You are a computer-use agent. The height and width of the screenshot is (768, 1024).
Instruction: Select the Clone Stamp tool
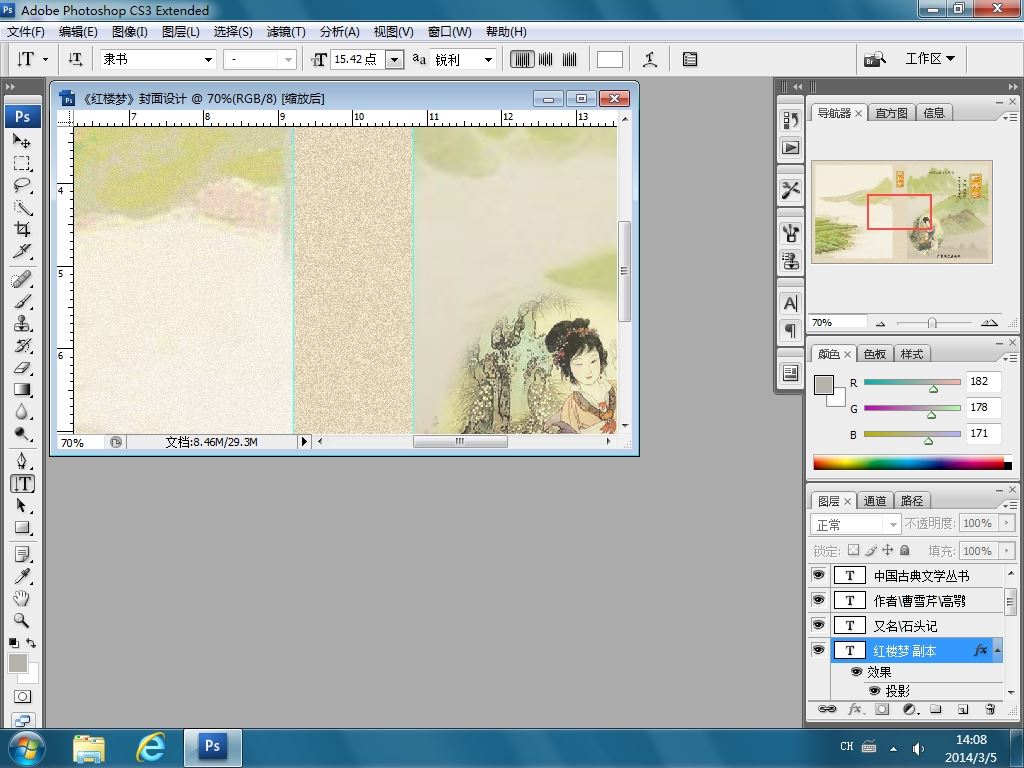22,324
